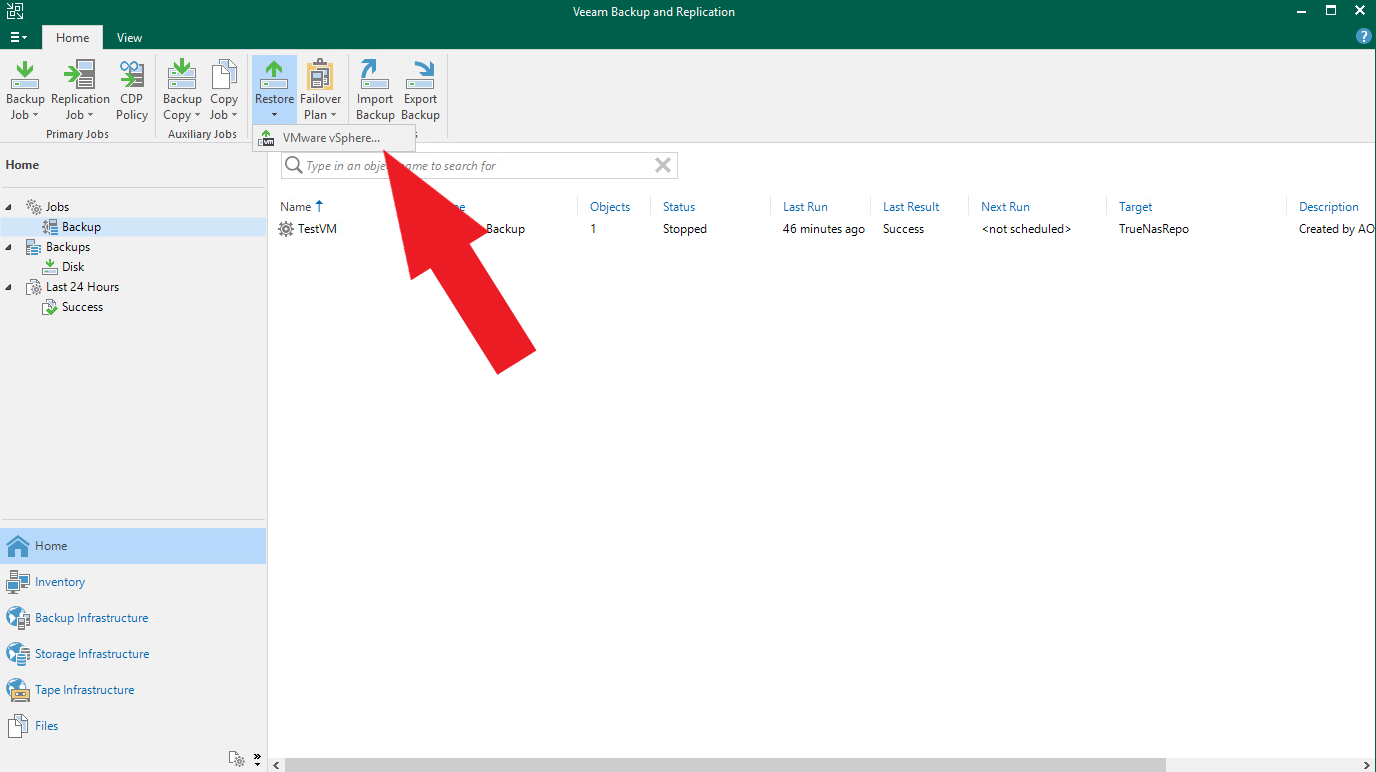
Task: Select Backup under Jobs in tree
Action: (81, 227)
